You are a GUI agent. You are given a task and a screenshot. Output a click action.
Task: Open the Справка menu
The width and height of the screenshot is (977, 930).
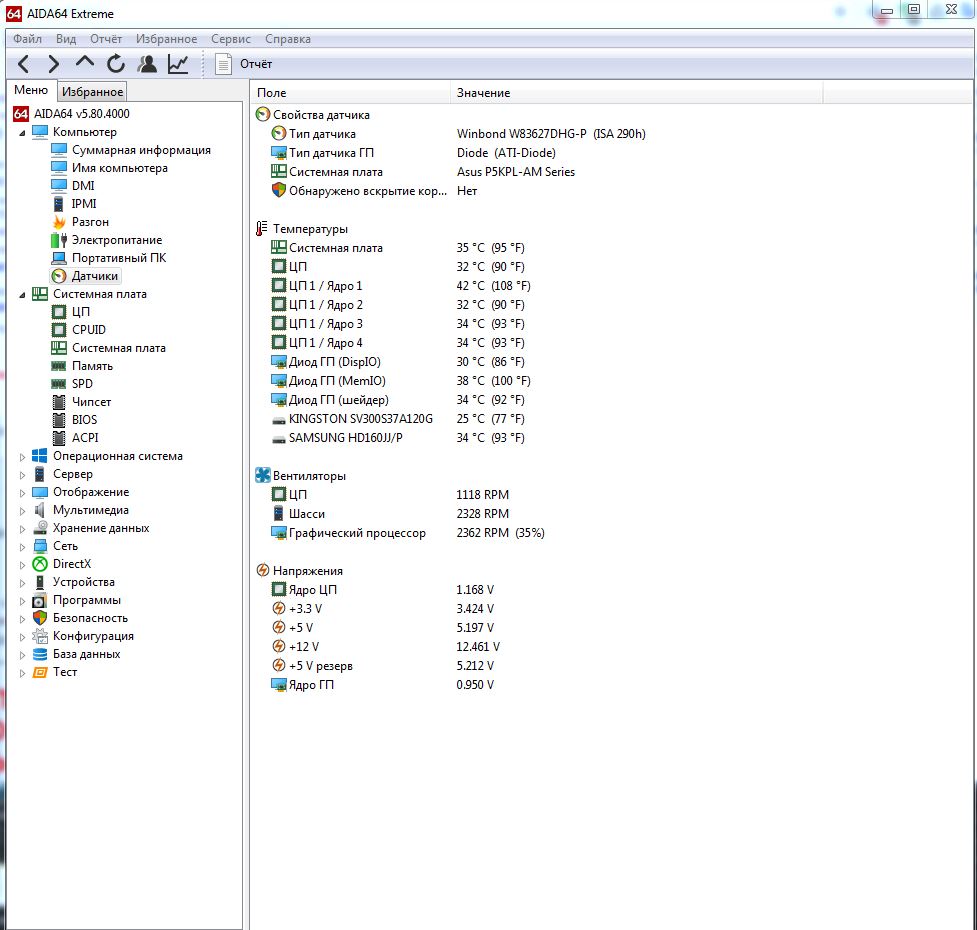[x=287, y=39]
